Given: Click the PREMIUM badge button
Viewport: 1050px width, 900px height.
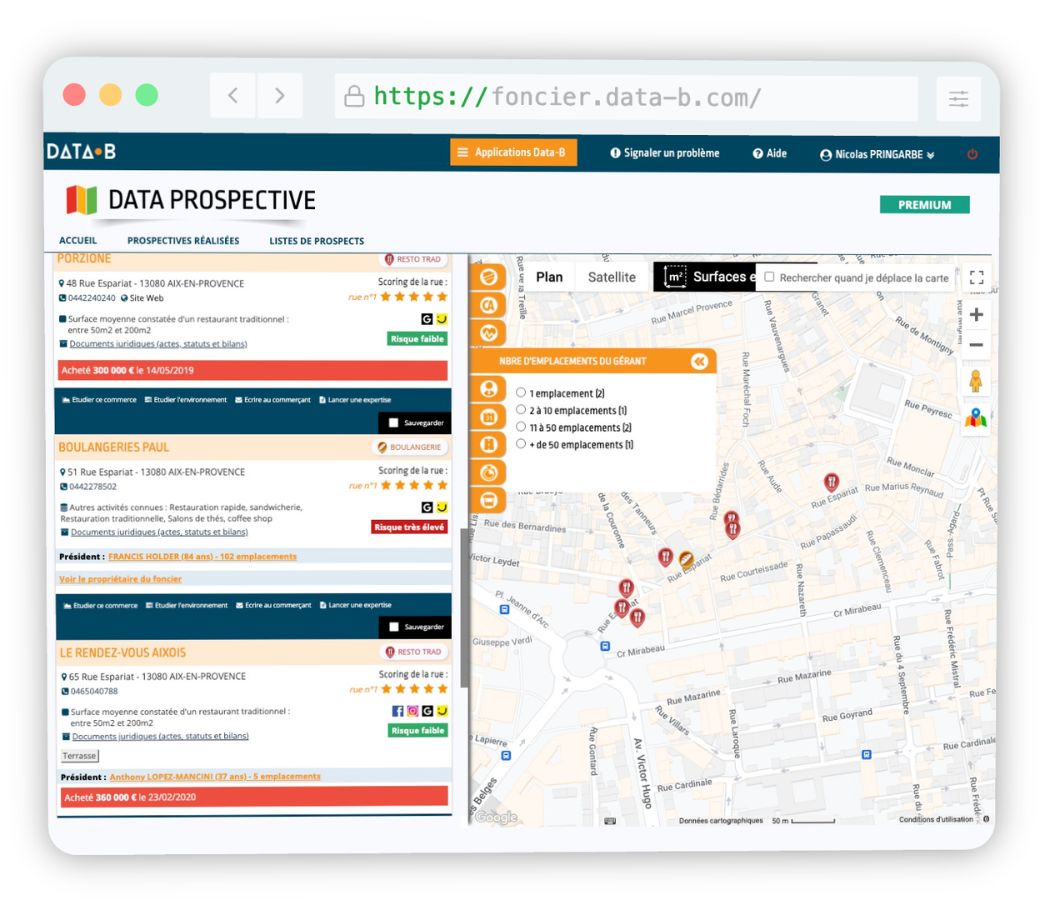Looking at the screenshot, I should [924, 205].
